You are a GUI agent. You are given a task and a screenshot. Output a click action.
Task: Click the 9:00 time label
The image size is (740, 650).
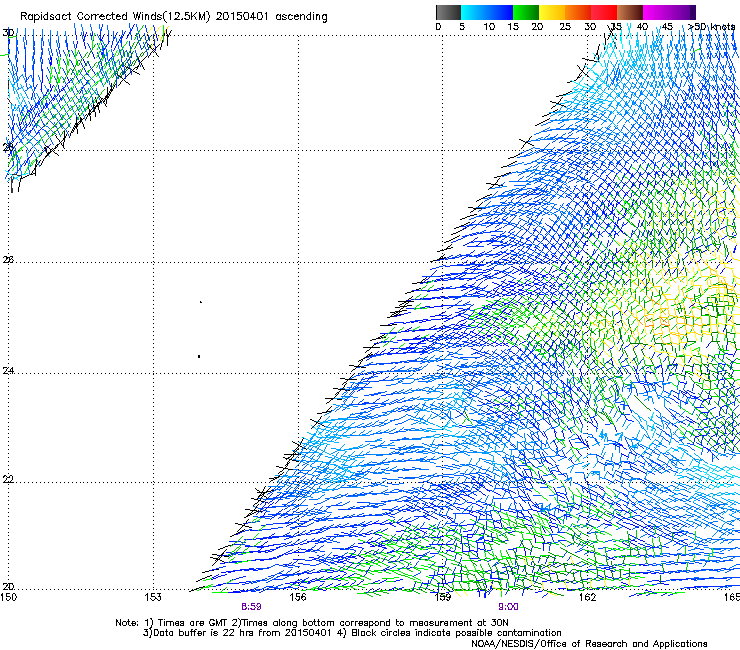click(x=508, y=607)
